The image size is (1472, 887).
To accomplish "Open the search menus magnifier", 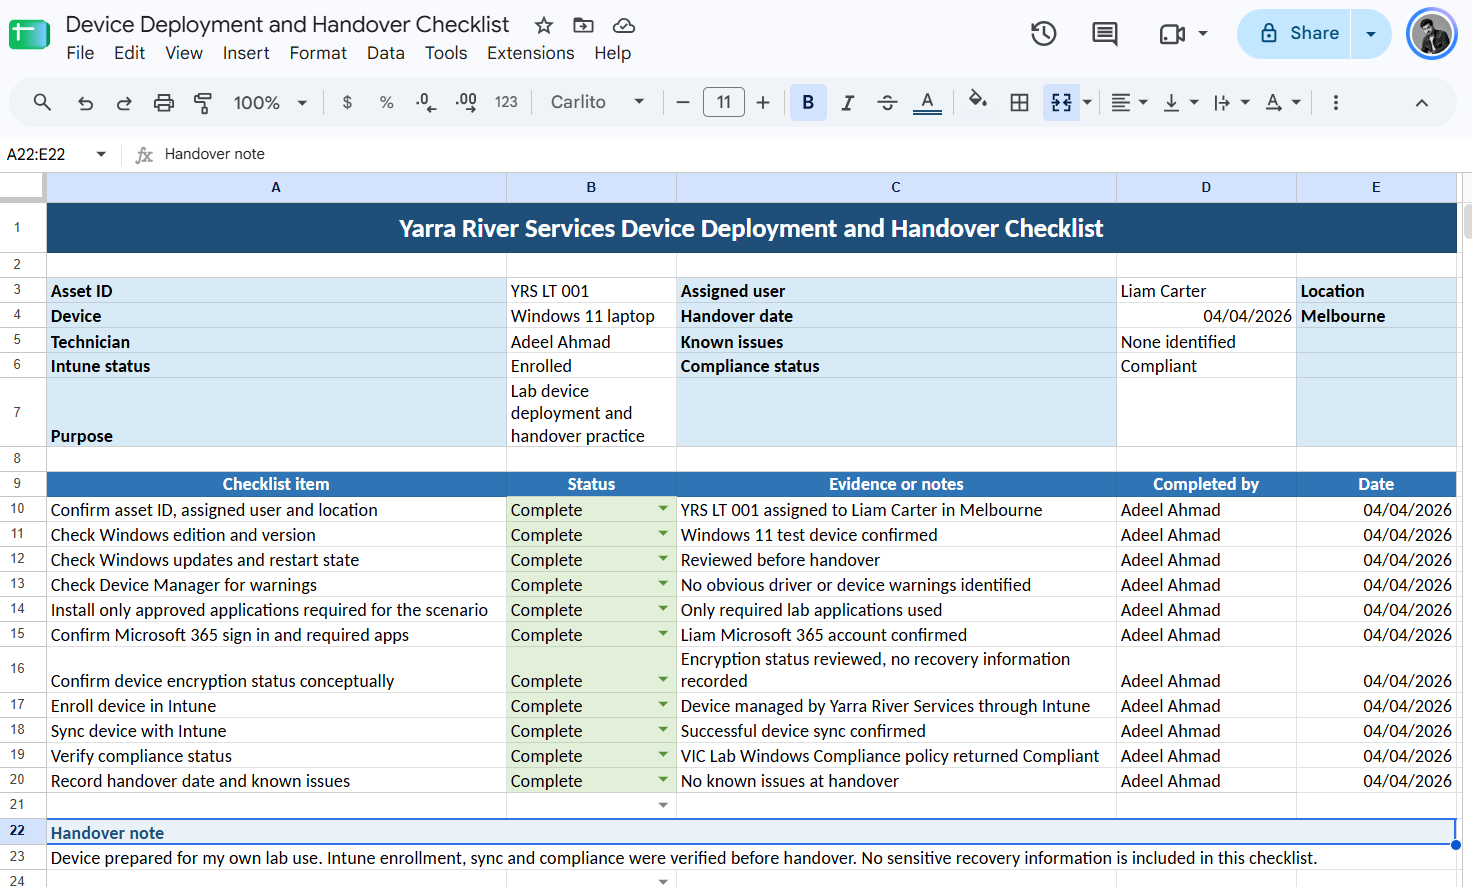I will 42,102.
